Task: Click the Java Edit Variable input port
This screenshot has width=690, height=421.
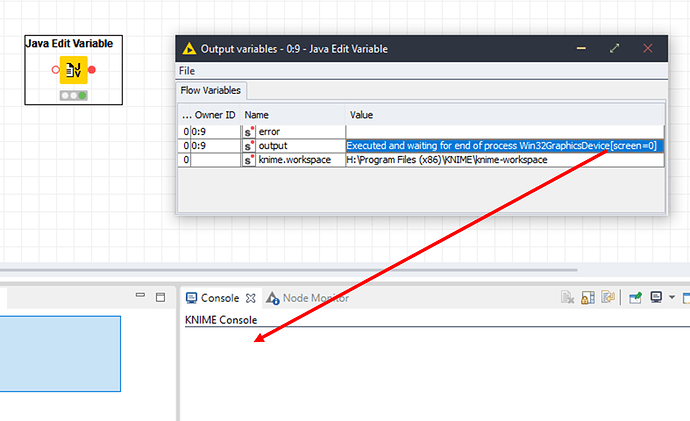Action: pyautogui.click(x=55, y=70)
